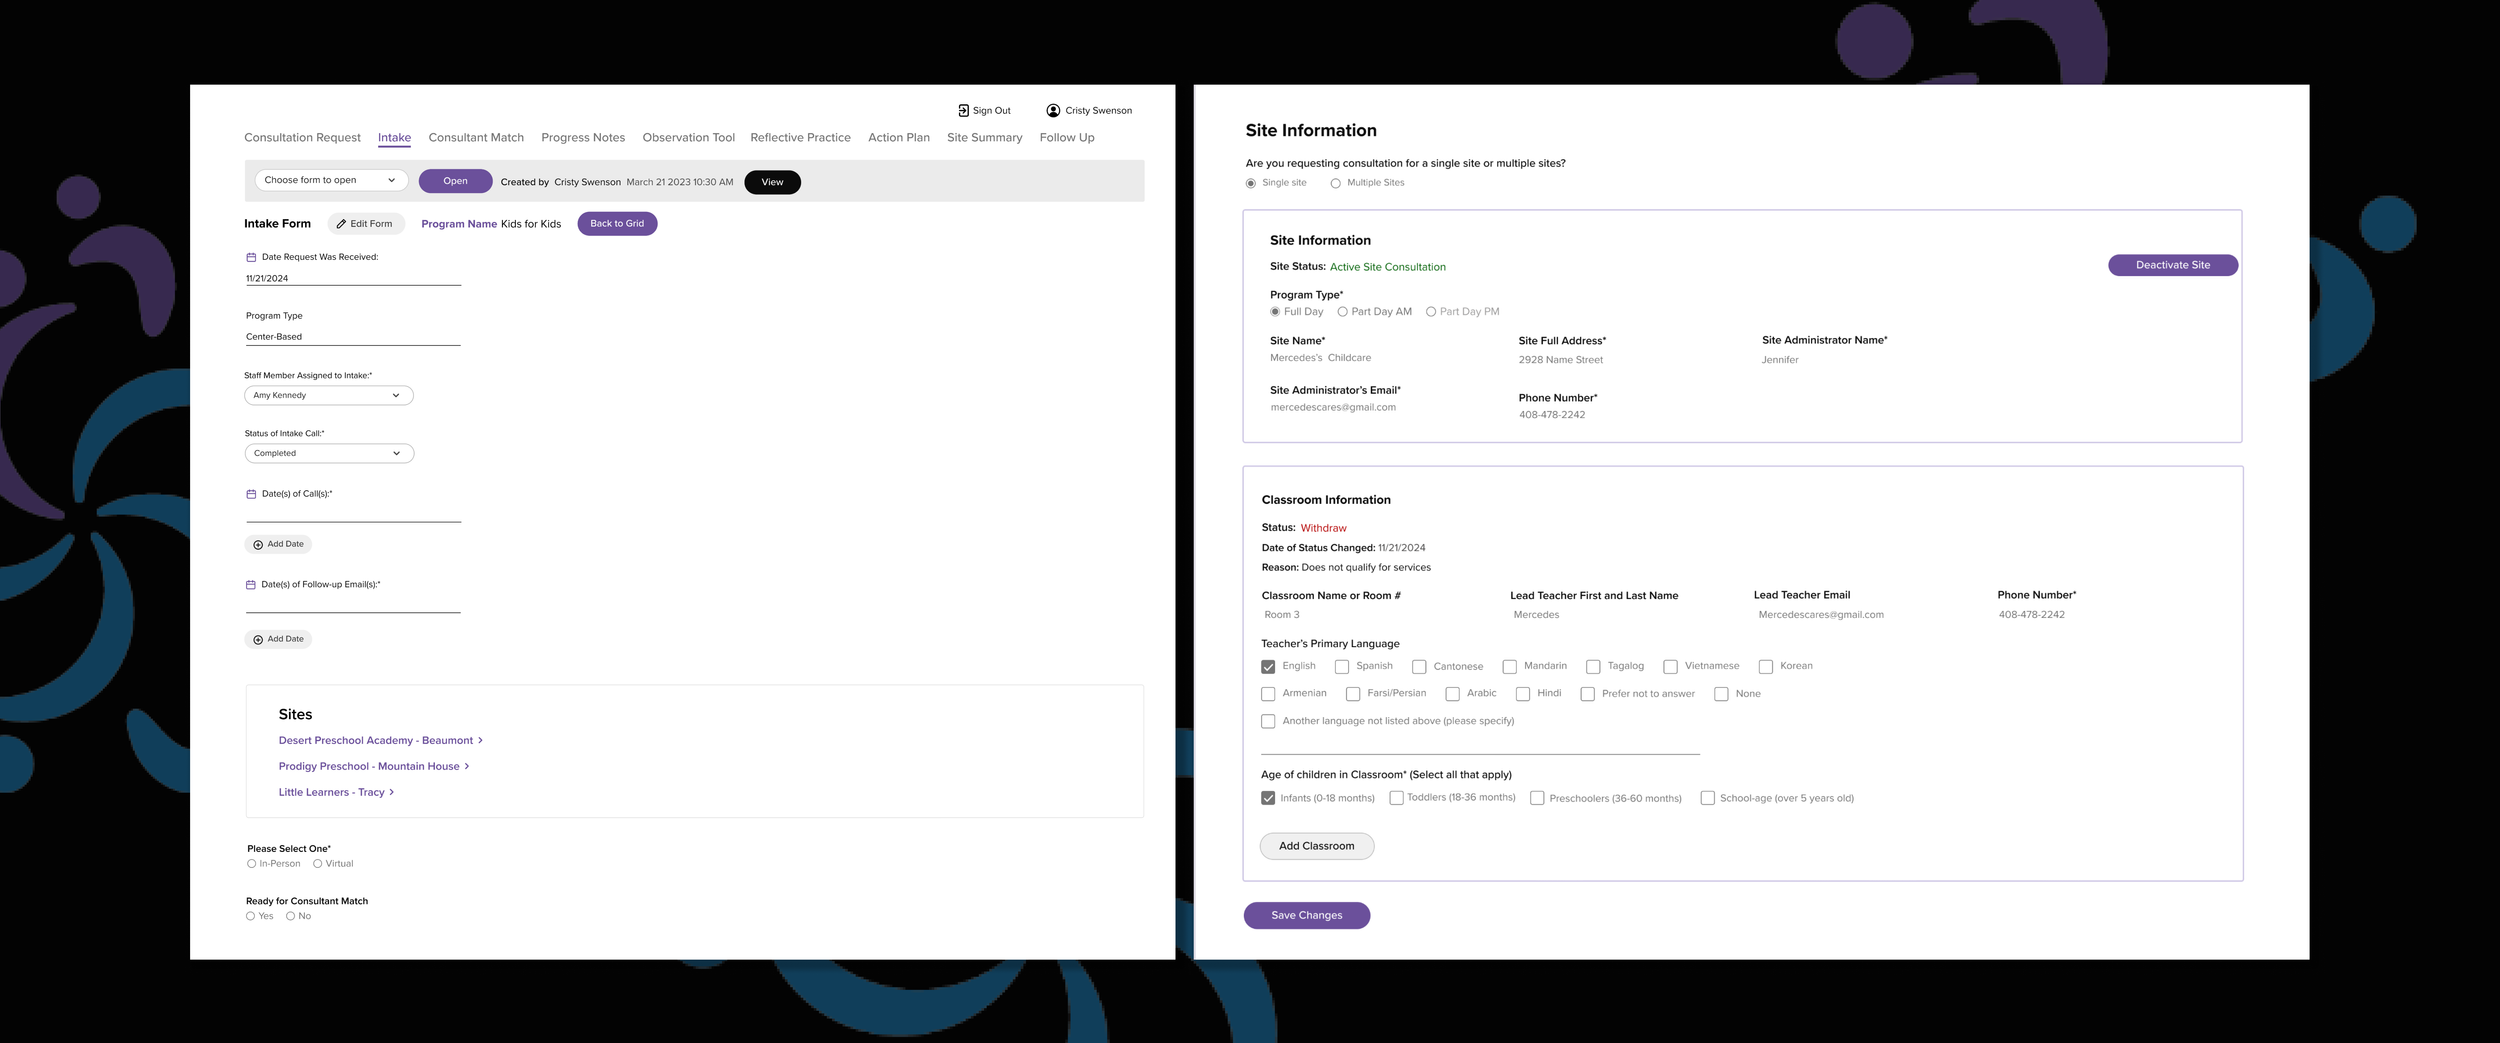Screen dimensions: 2500x1043
Task: Click the Date Request Was Received field
Action: (x=353, y=279)
